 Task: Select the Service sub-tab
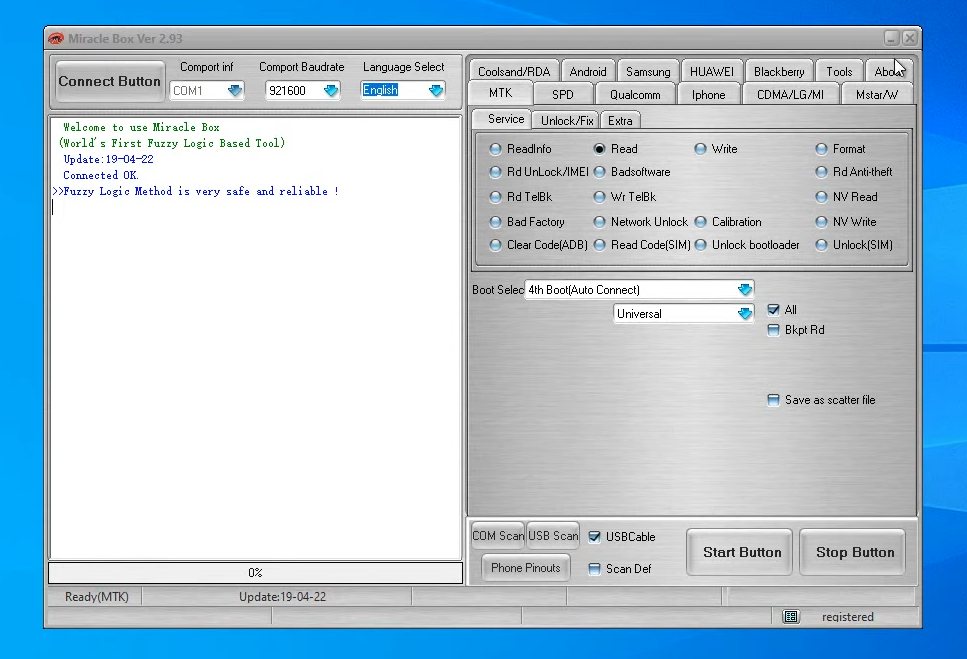click(x=505, y=119)
